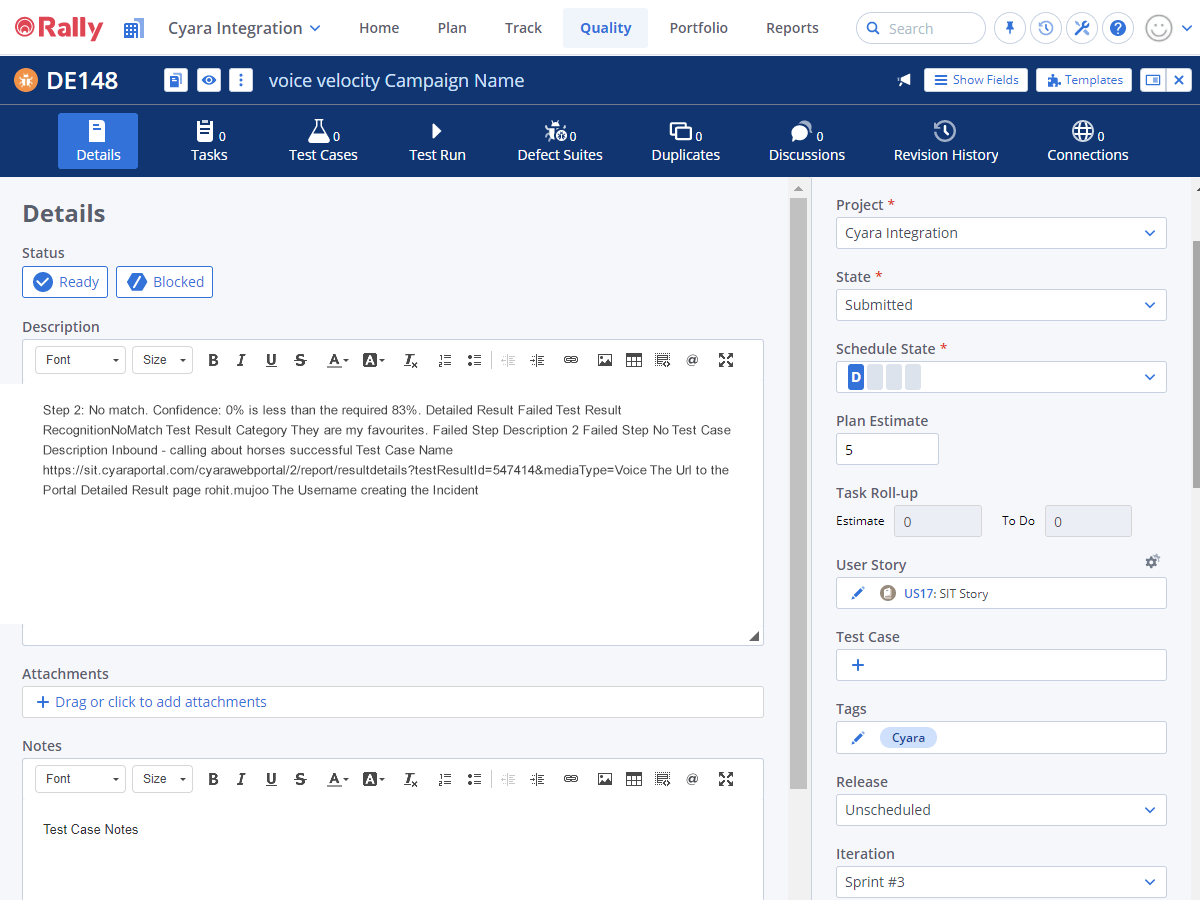Toggle strikethrough in Description editor
This screenshot has height=900, width=1200.
click(x=300, y=360)
